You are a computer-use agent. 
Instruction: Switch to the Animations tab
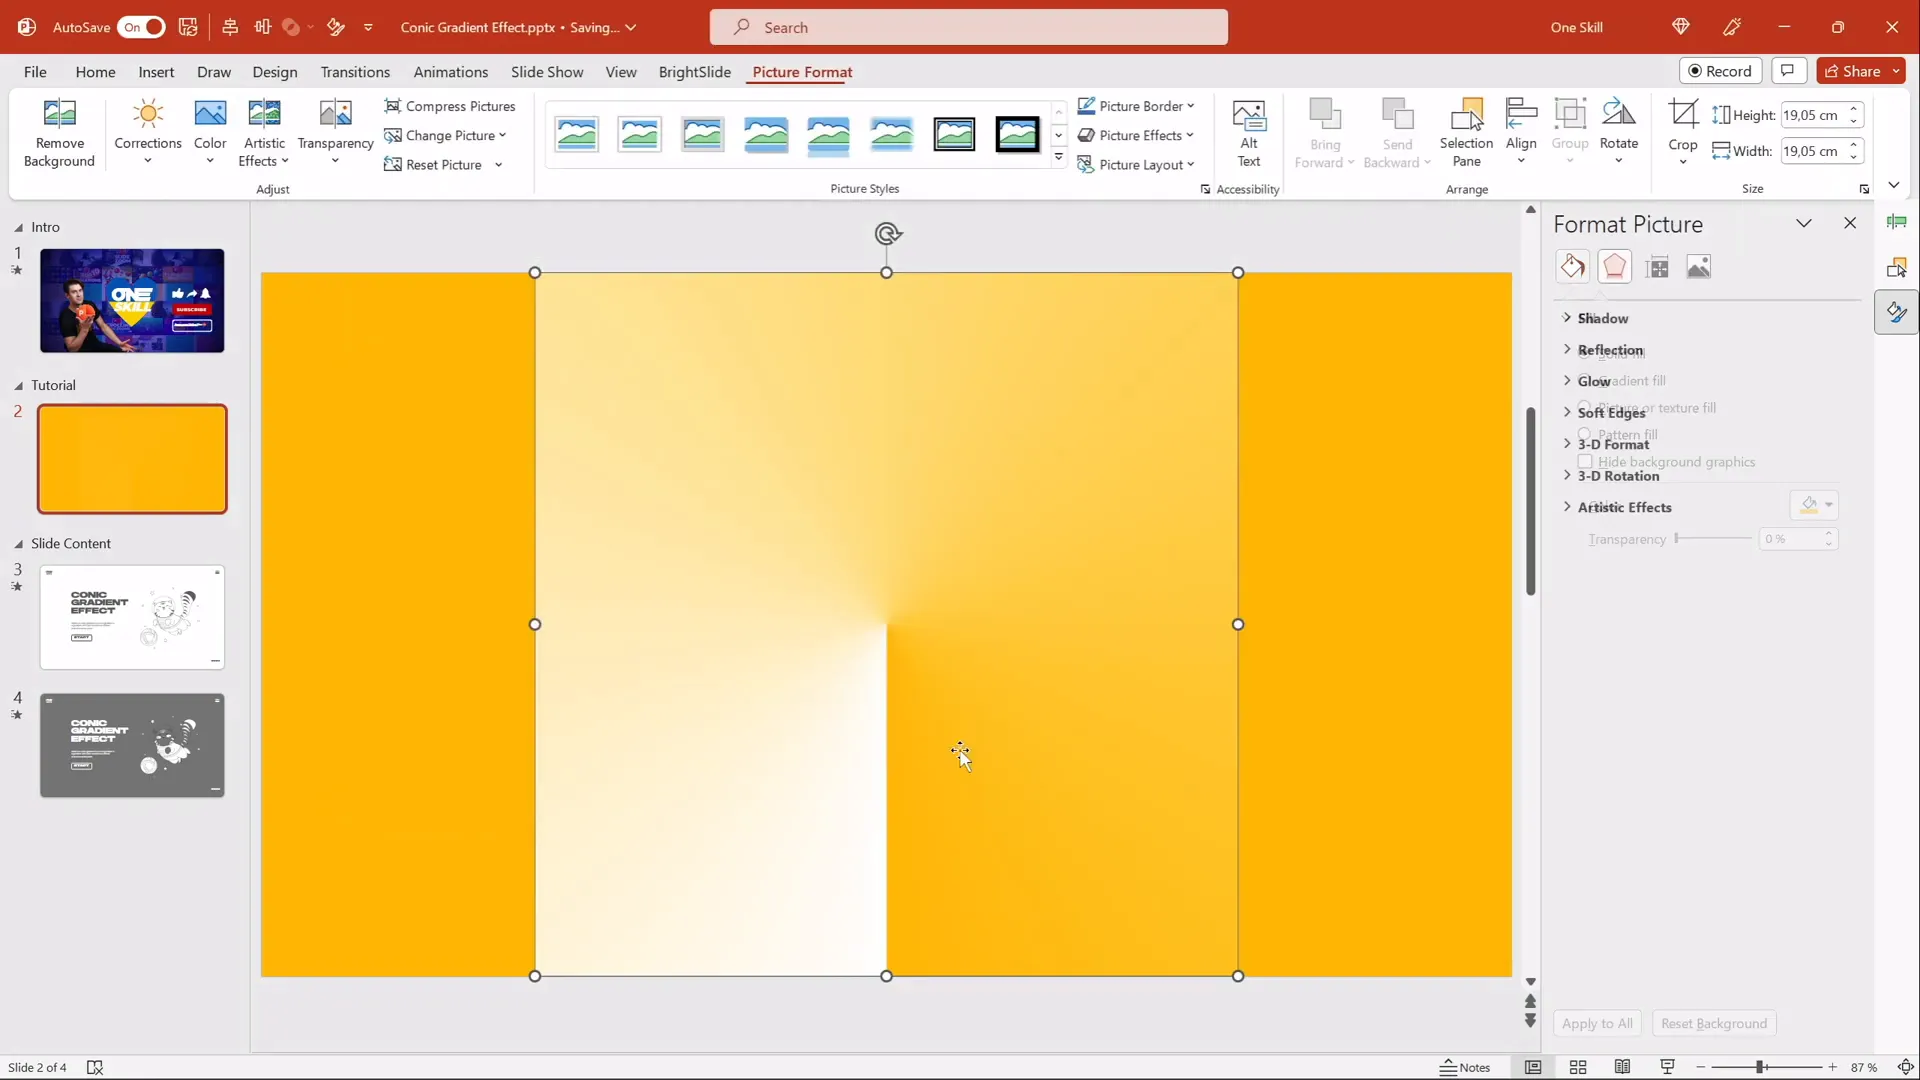pos(451,72)
